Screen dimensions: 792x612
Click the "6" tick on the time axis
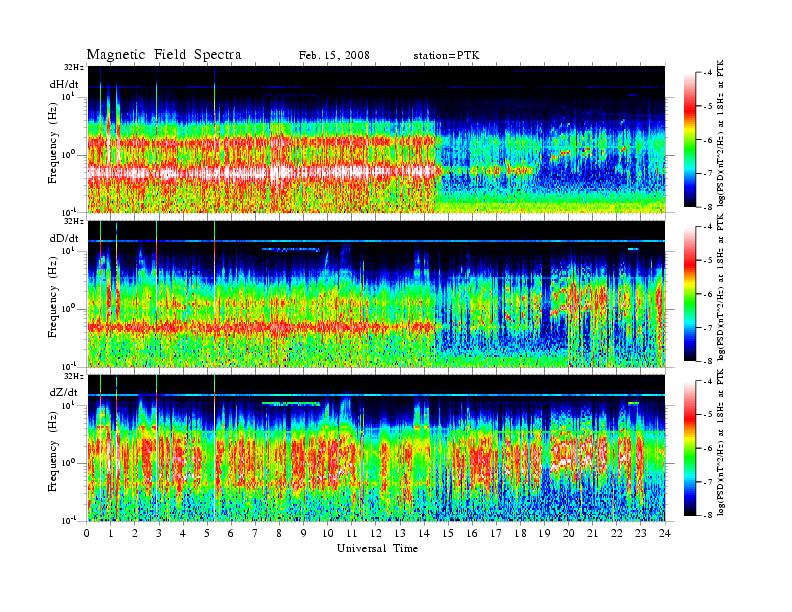[x=231, y=533]
